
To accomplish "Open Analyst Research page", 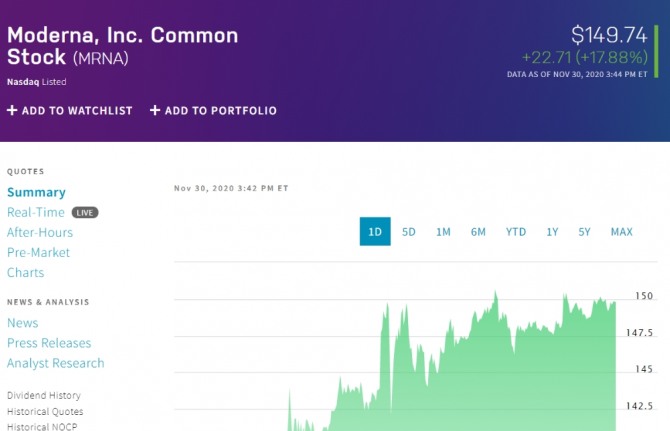I will coord(55,363).
